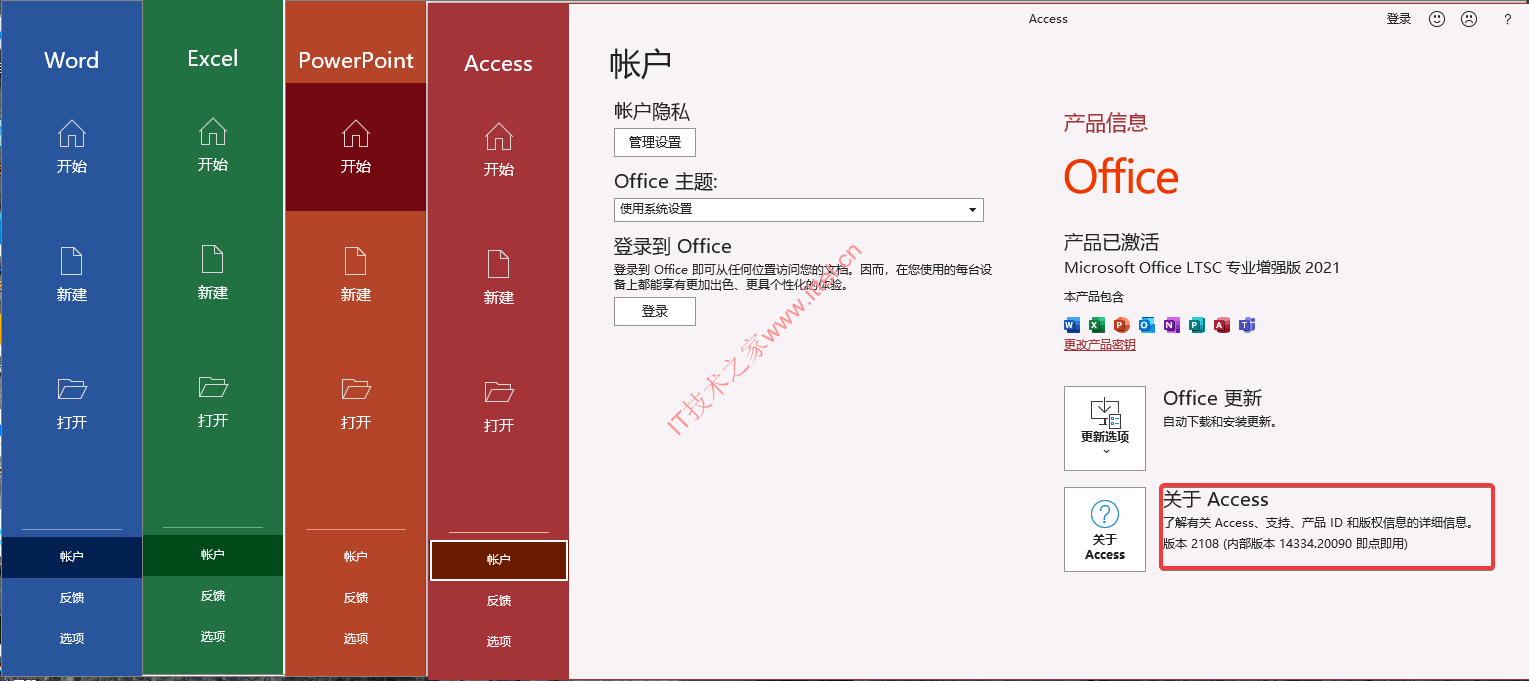The width and height of the screenshot is (1529, 681).
Task: Open 选项 in the Excel sidebar
Action: pos(213,637)
